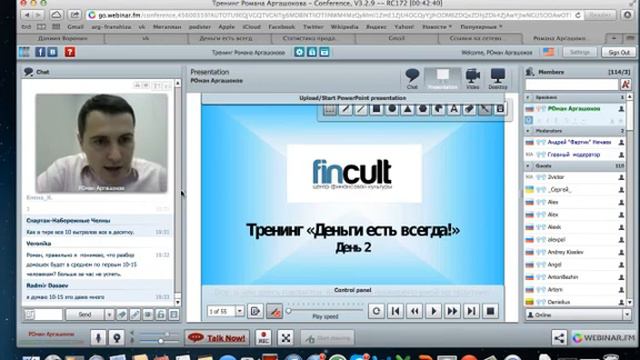Click the slide notes icon in control panel

(255, 311)
